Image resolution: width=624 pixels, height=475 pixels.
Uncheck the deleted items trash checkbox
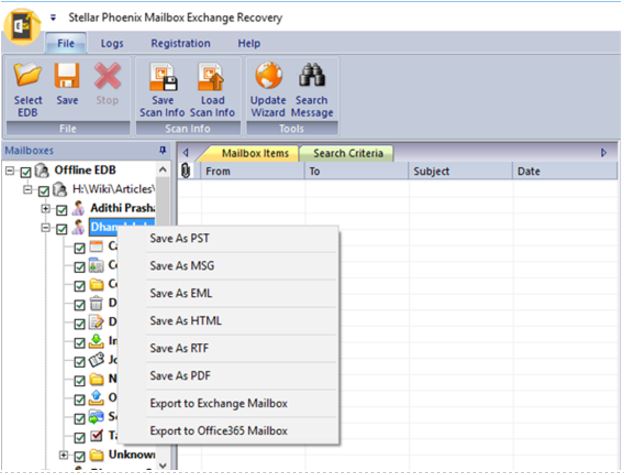[80, 305]
